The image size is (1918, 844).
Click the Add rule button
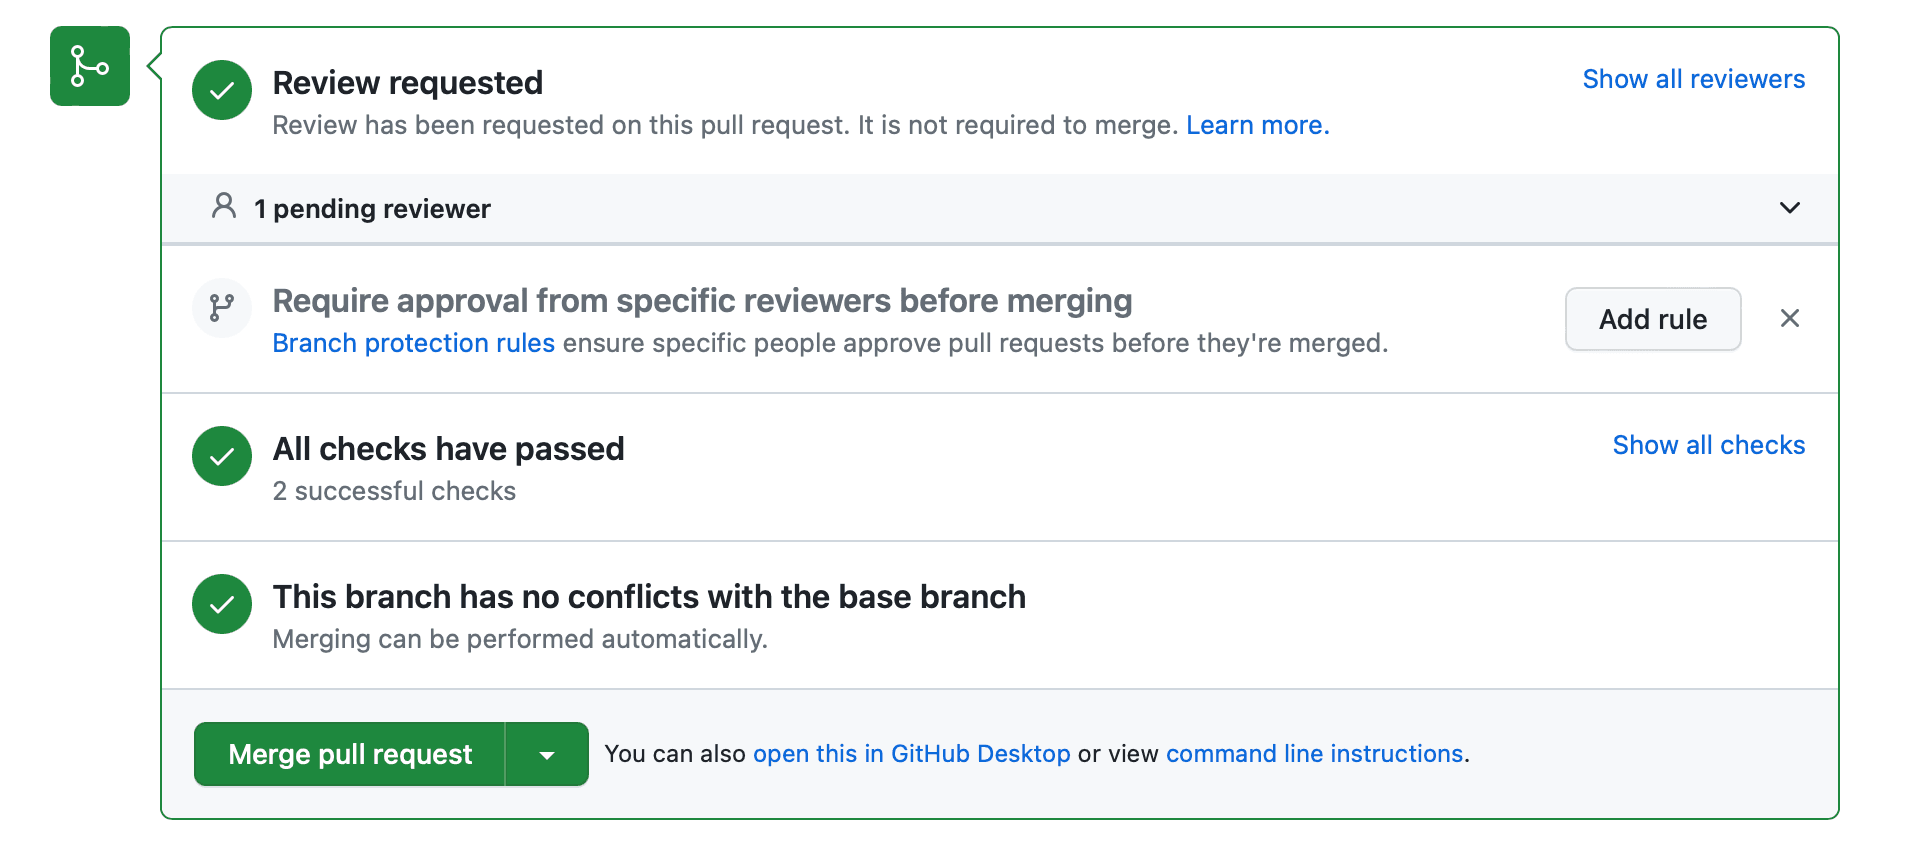1653,319
